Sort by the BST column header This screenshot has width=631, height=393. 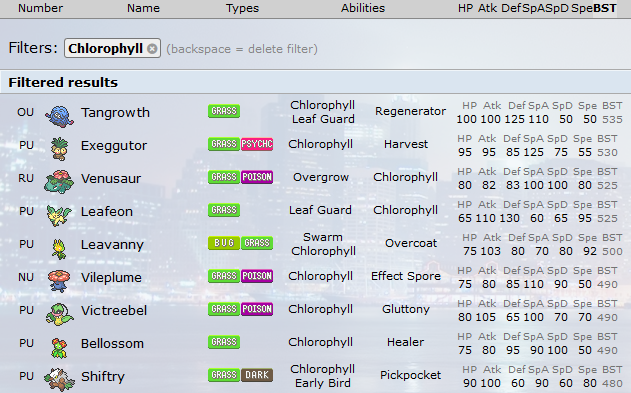point(604,8)
